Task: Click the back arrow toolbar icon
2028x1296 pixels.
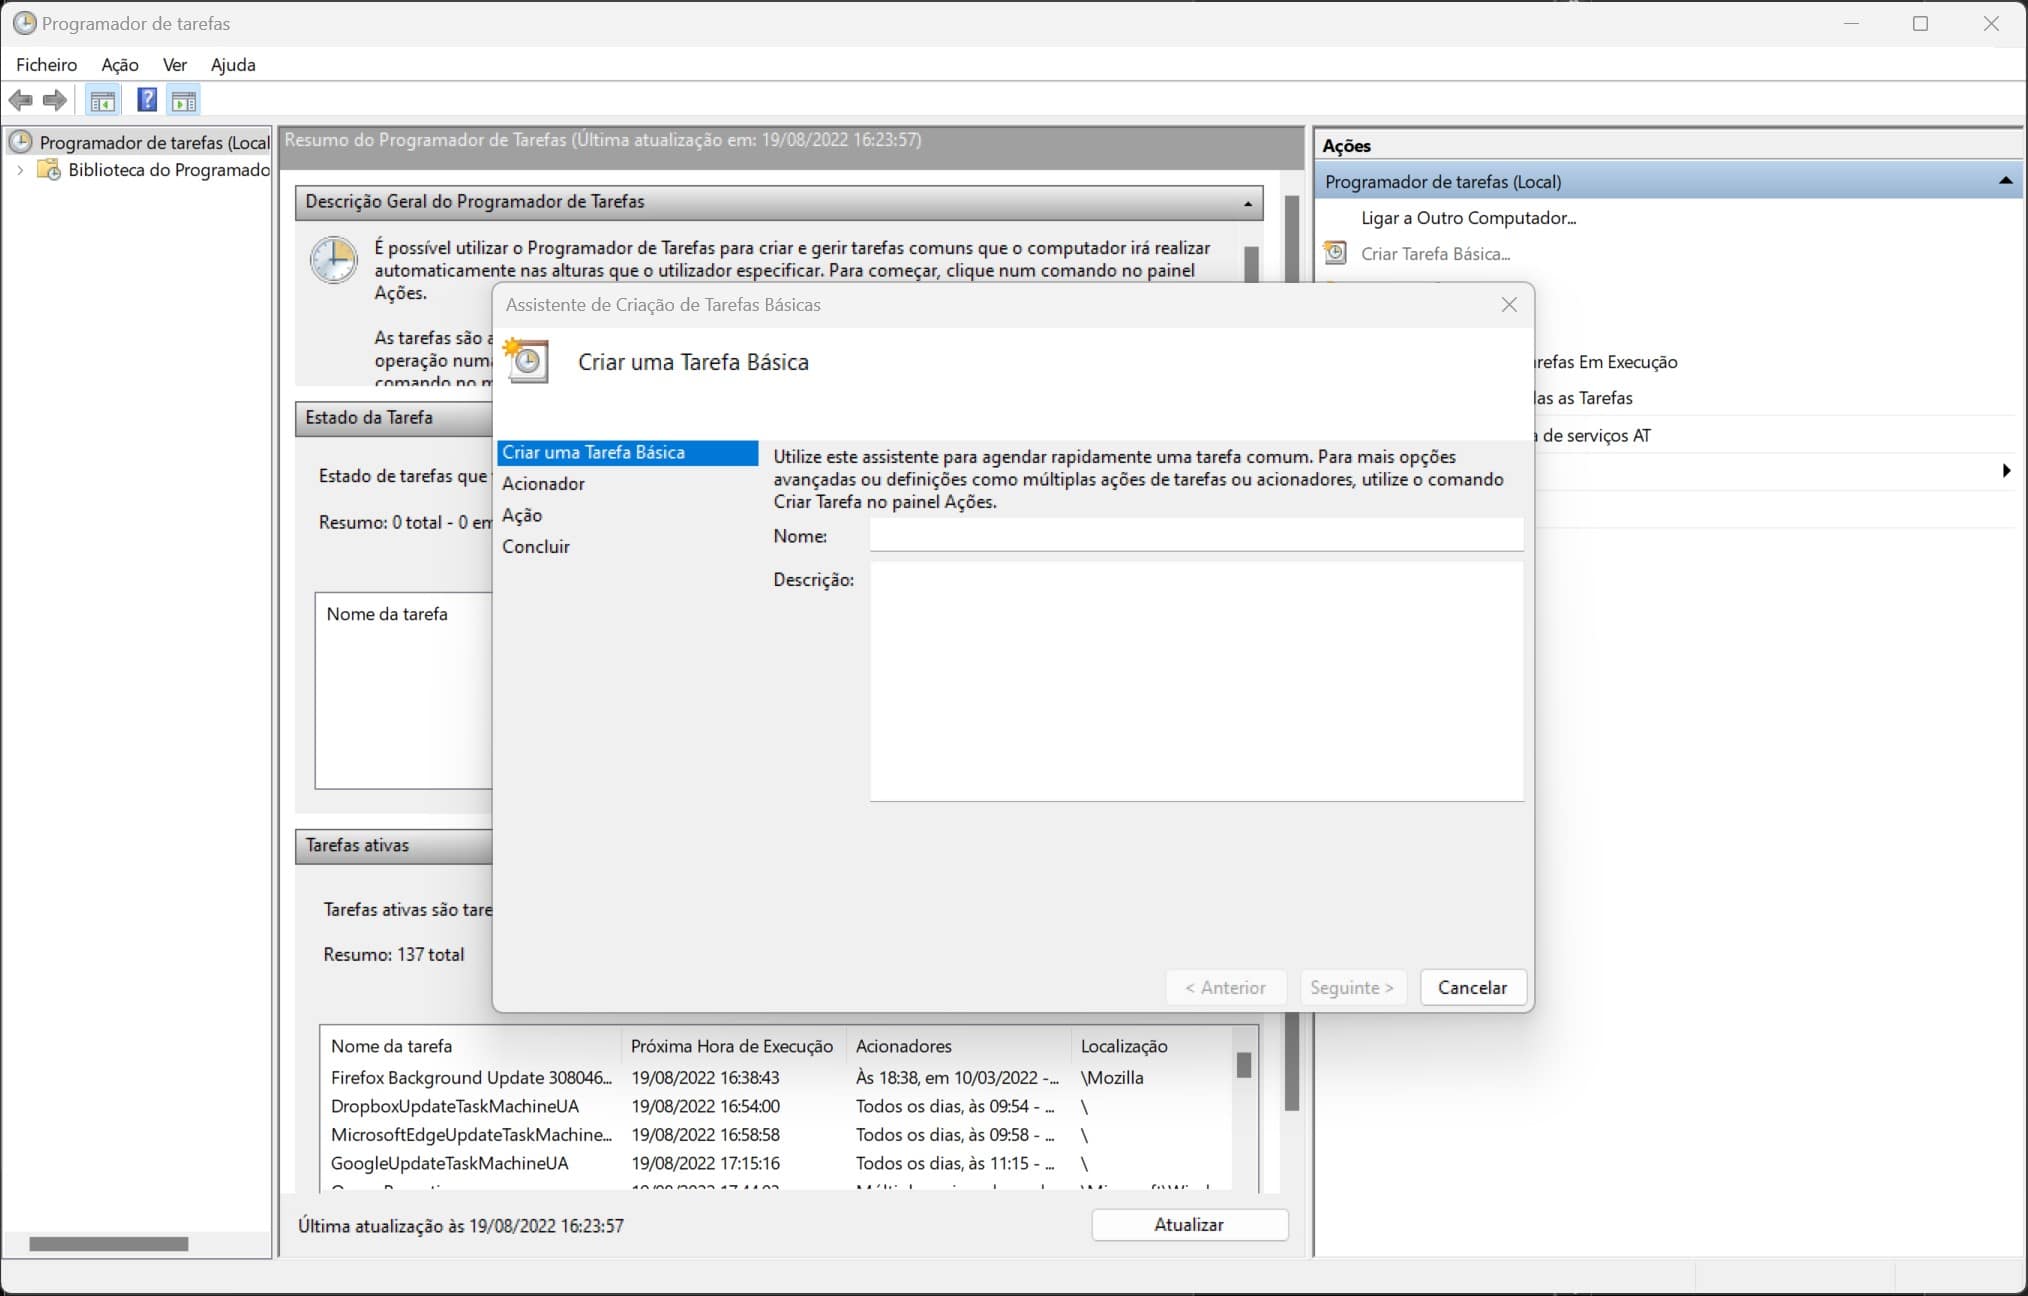Action: click(x=20, y=100)
